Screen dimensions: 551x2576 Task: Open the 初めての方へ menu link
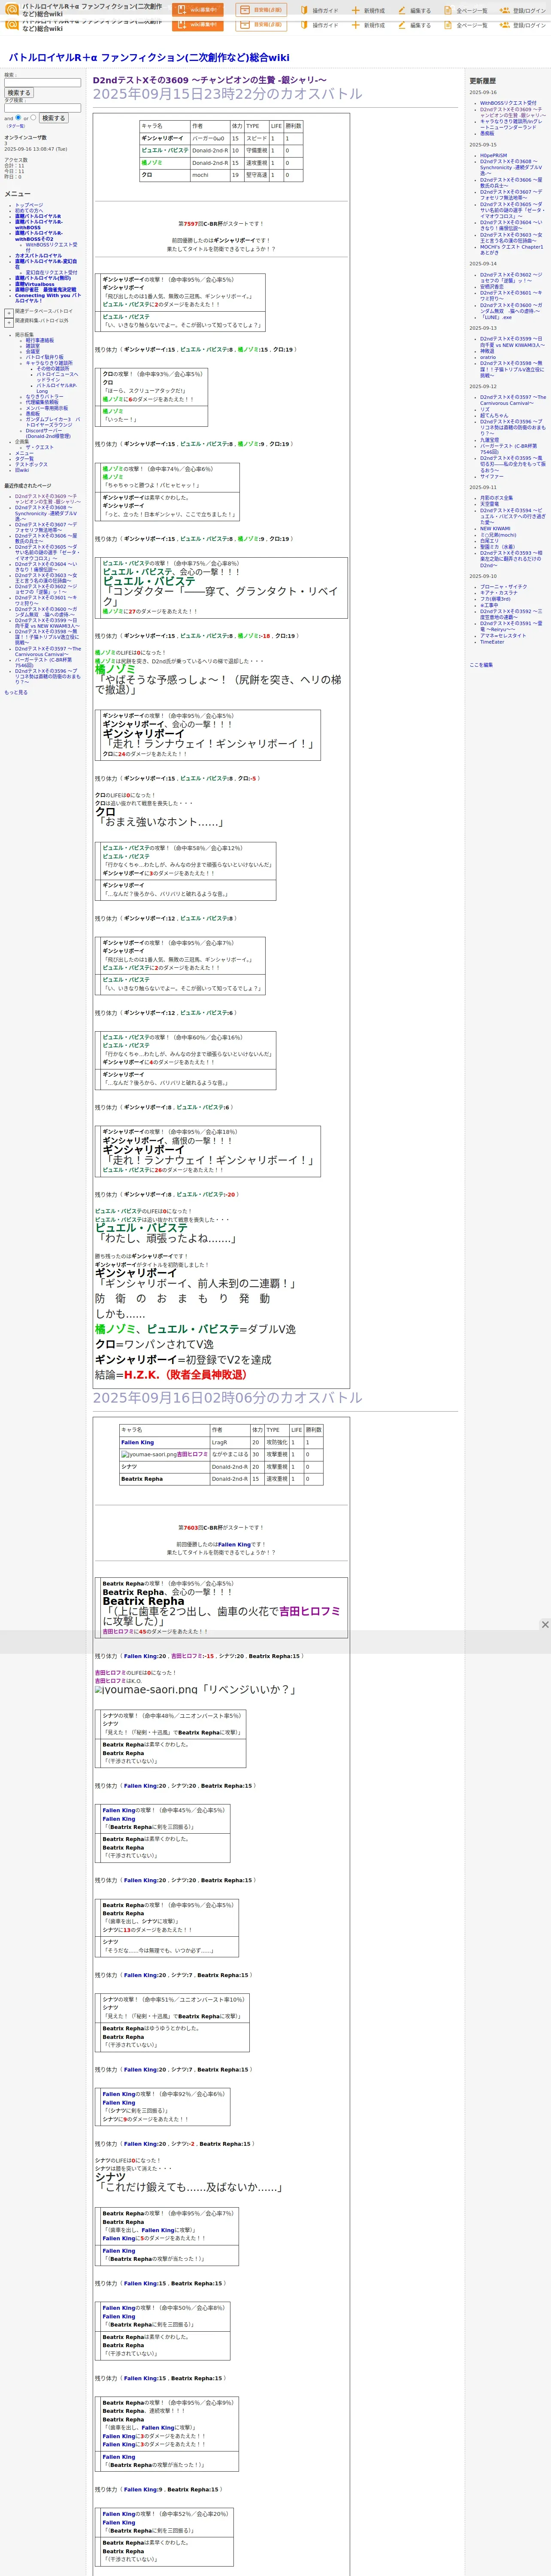point(29,211)
